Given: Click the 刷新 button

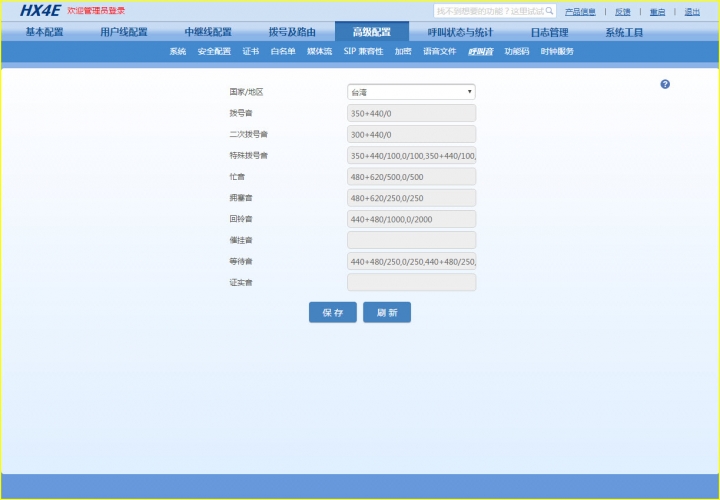Looking at the screenshot, I should (x=387, y=312).
